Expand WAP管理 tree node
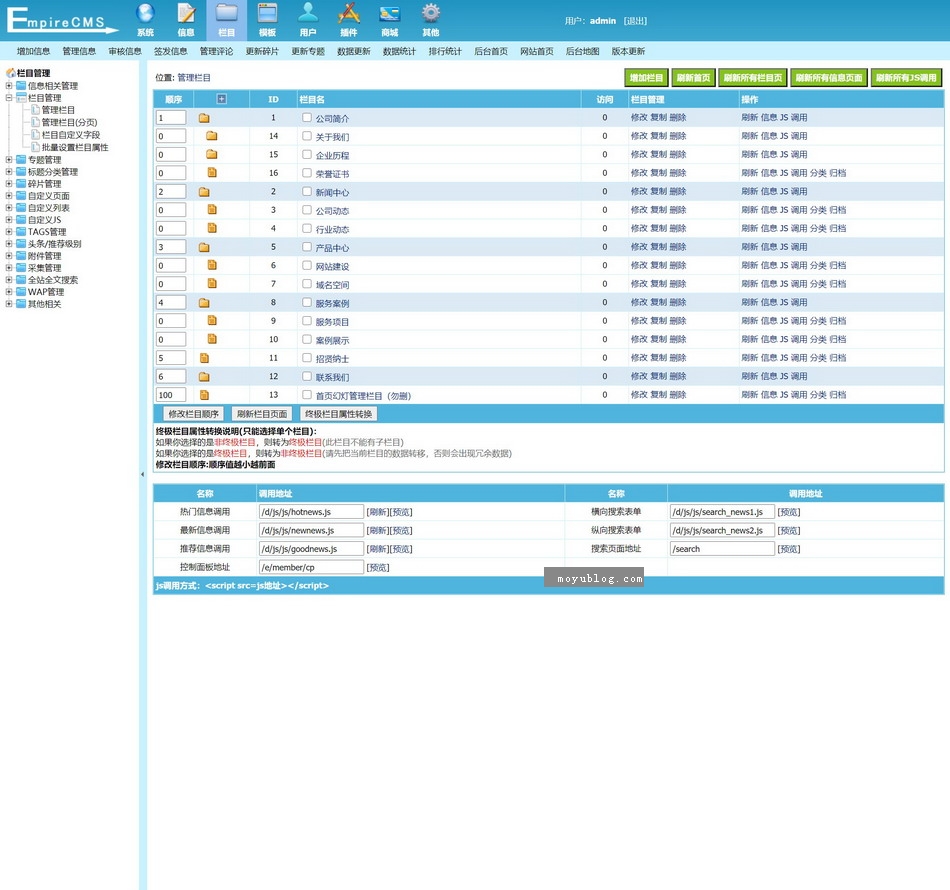 (x=9, y=291)
